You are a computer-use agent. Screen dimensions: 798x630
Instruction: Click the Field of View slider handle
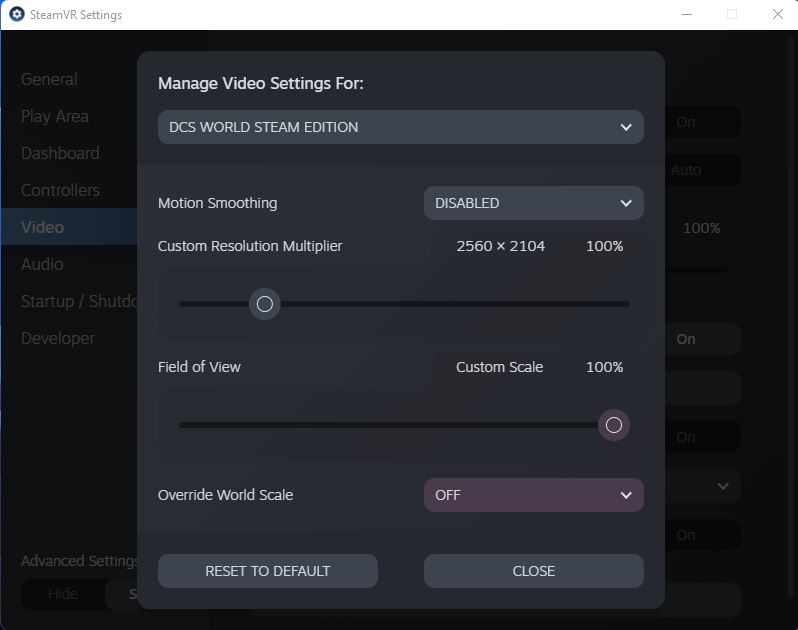(x=614, y=425)
